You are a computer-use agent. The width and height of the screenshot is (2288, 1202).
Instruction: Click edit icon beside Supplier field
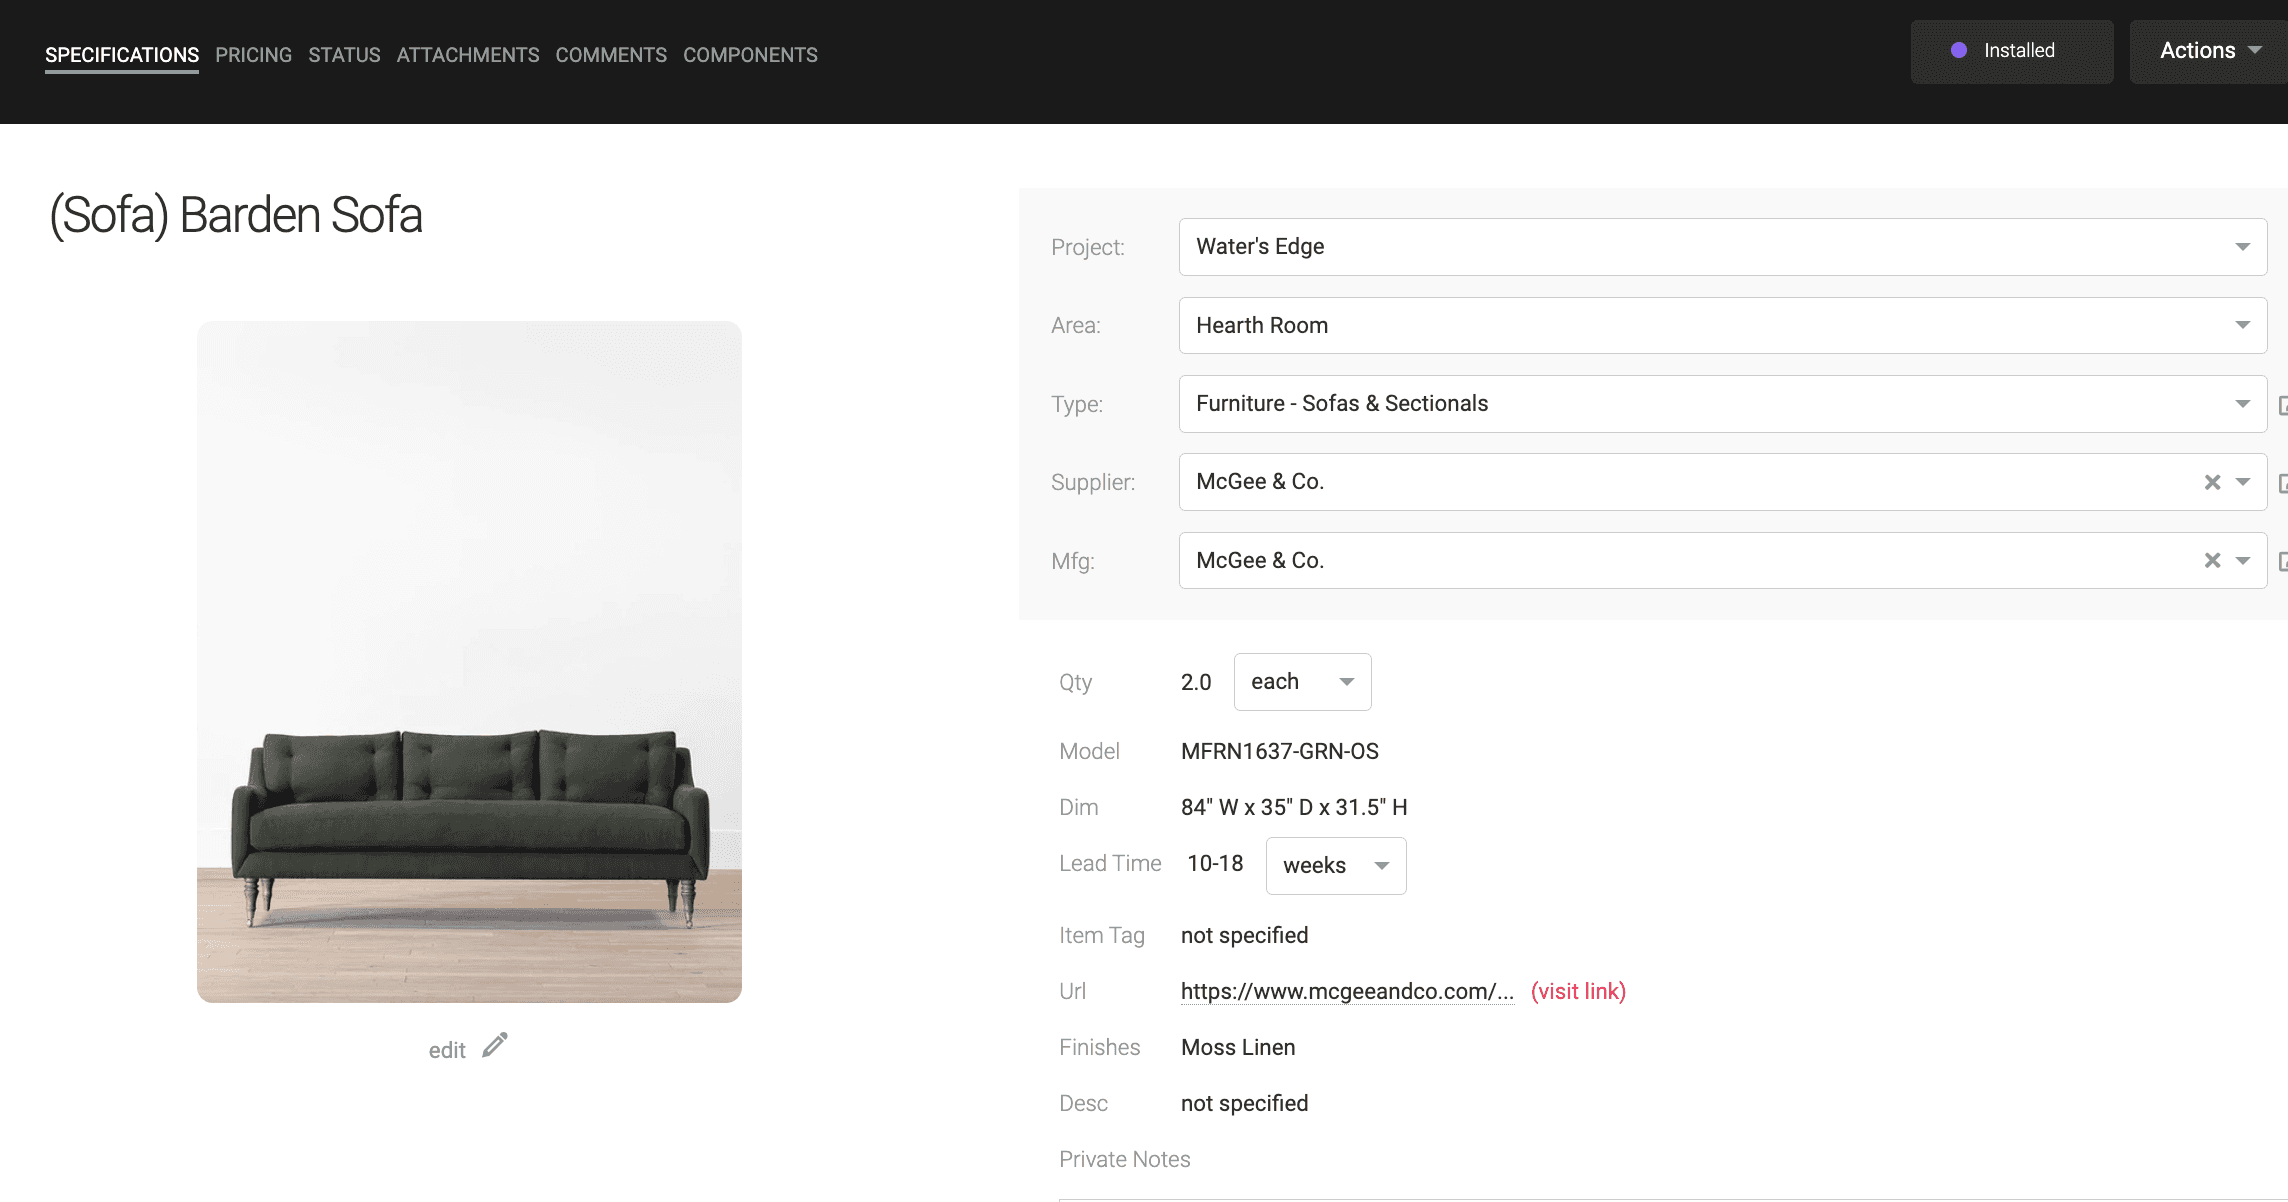click(x=2282, y=483)
